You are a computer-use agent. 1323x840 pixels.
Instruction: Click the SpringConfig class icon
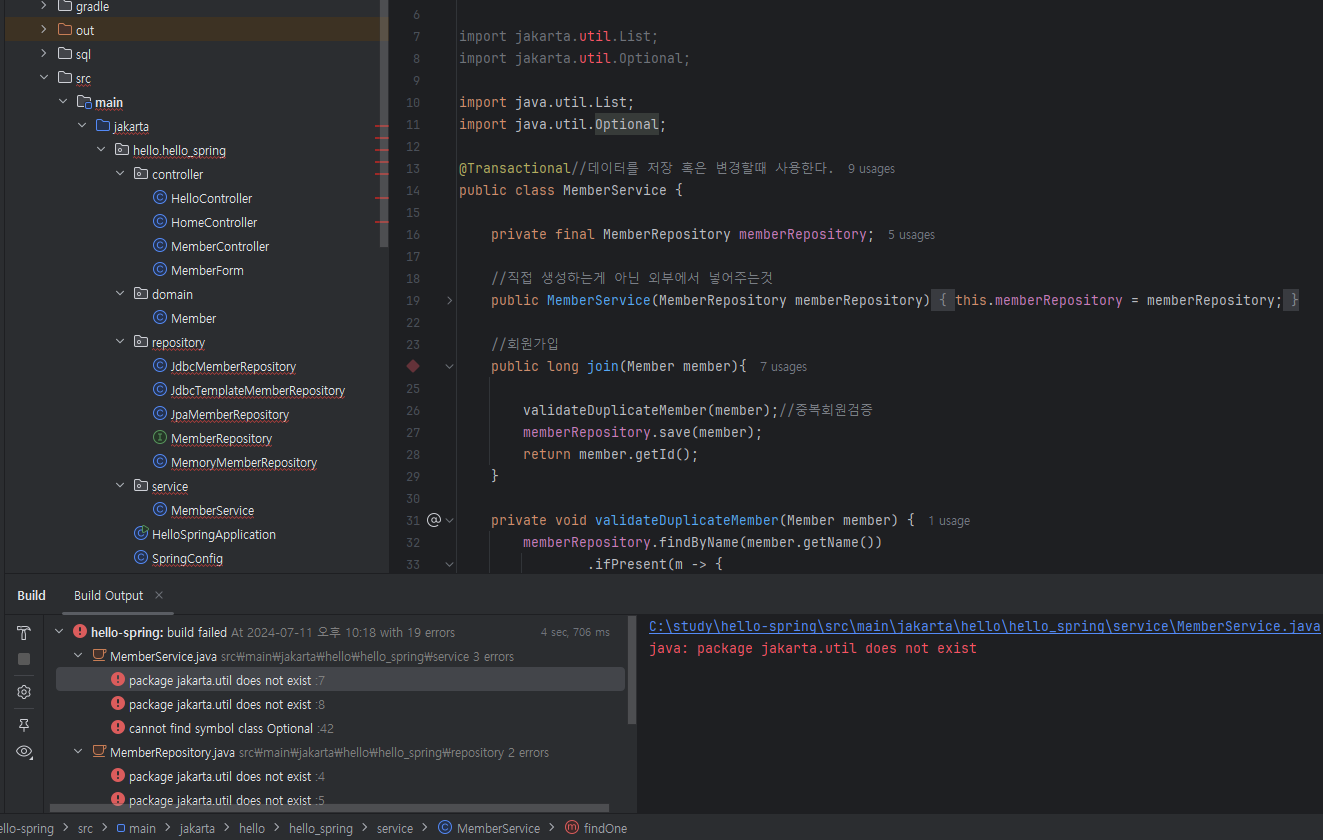click(x=141, y=558)
